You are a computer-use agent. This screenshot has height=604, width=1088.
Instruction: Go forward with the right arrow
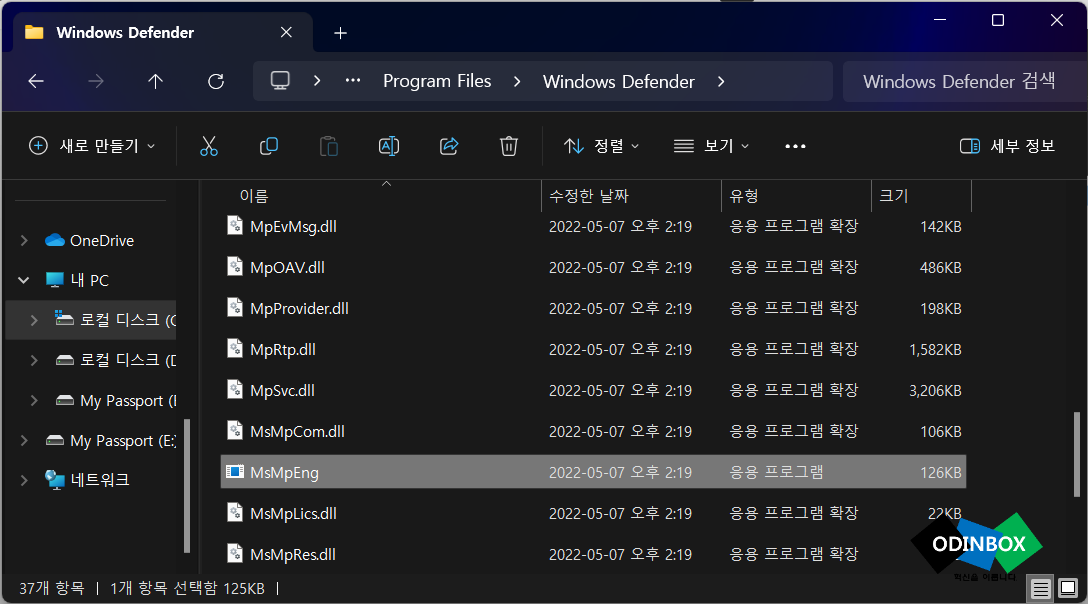point(96,81)
